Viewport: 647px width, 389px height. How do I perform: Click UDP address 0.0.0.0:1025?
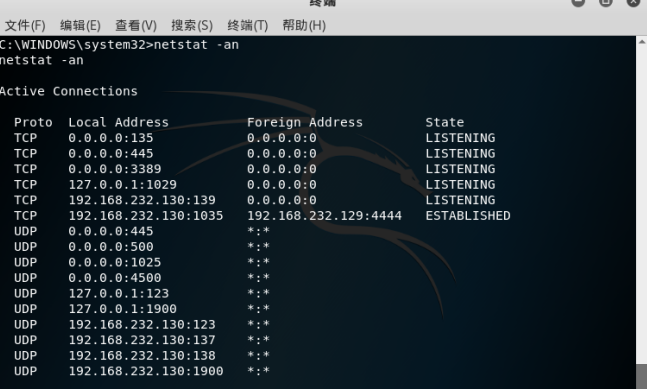(115, 262)
